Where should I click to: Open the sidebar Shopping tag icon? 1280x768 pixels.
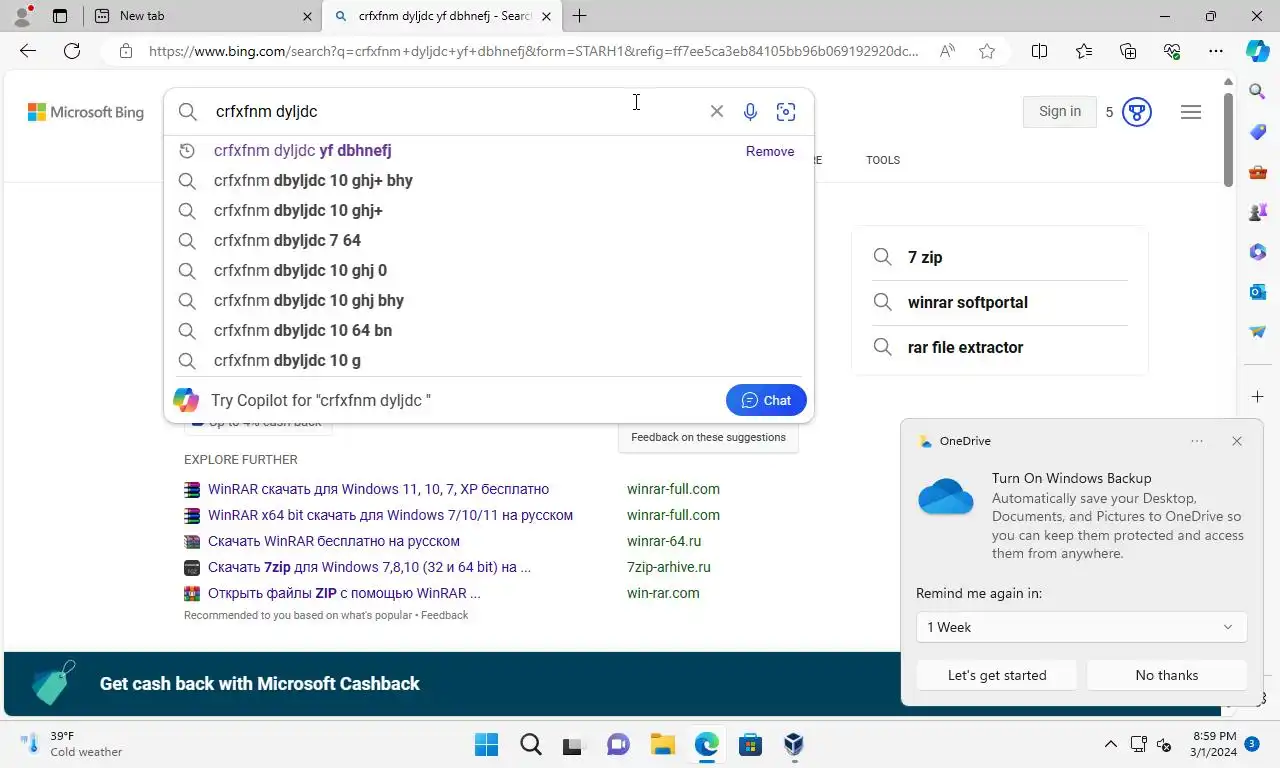1258,132
